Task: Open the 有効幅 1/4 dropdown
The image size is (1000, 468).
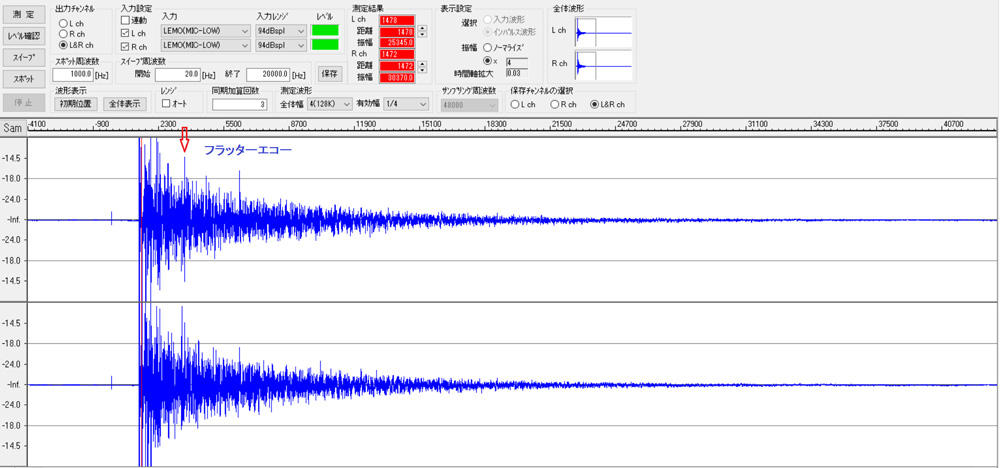Action: point(408,103)
